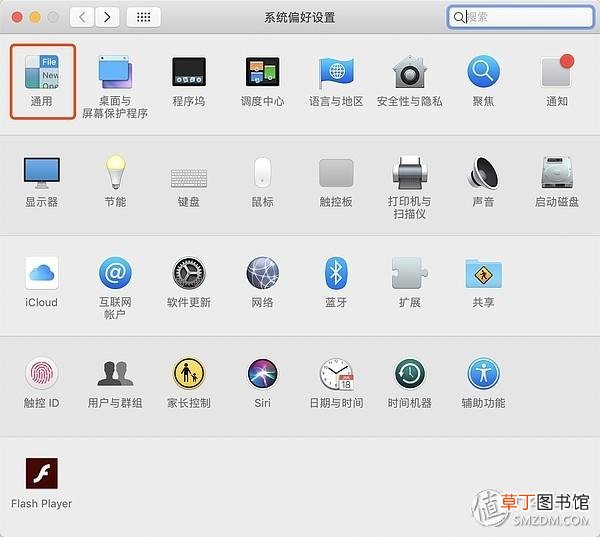Open 共享 (Sharing) preferences

pos(483,282)
